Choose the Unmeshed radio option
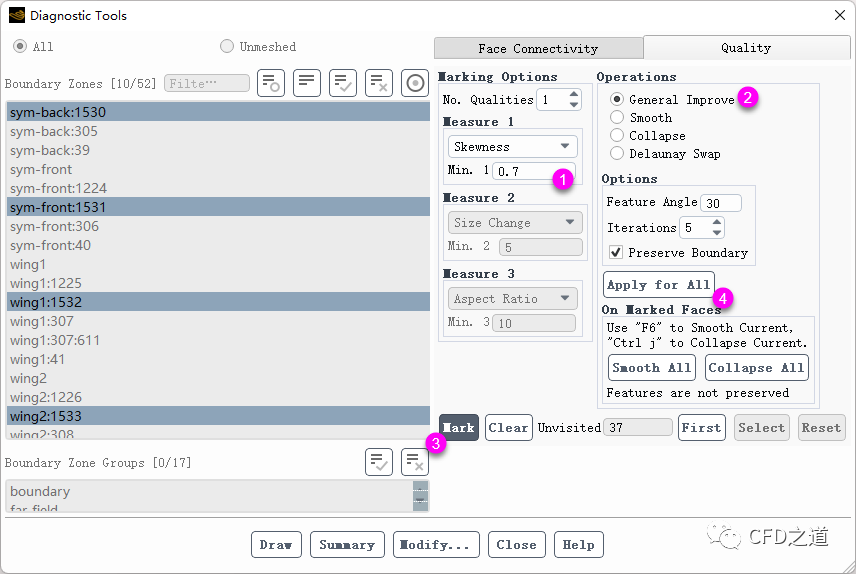 pyautogui.click(x=227, y=46)
